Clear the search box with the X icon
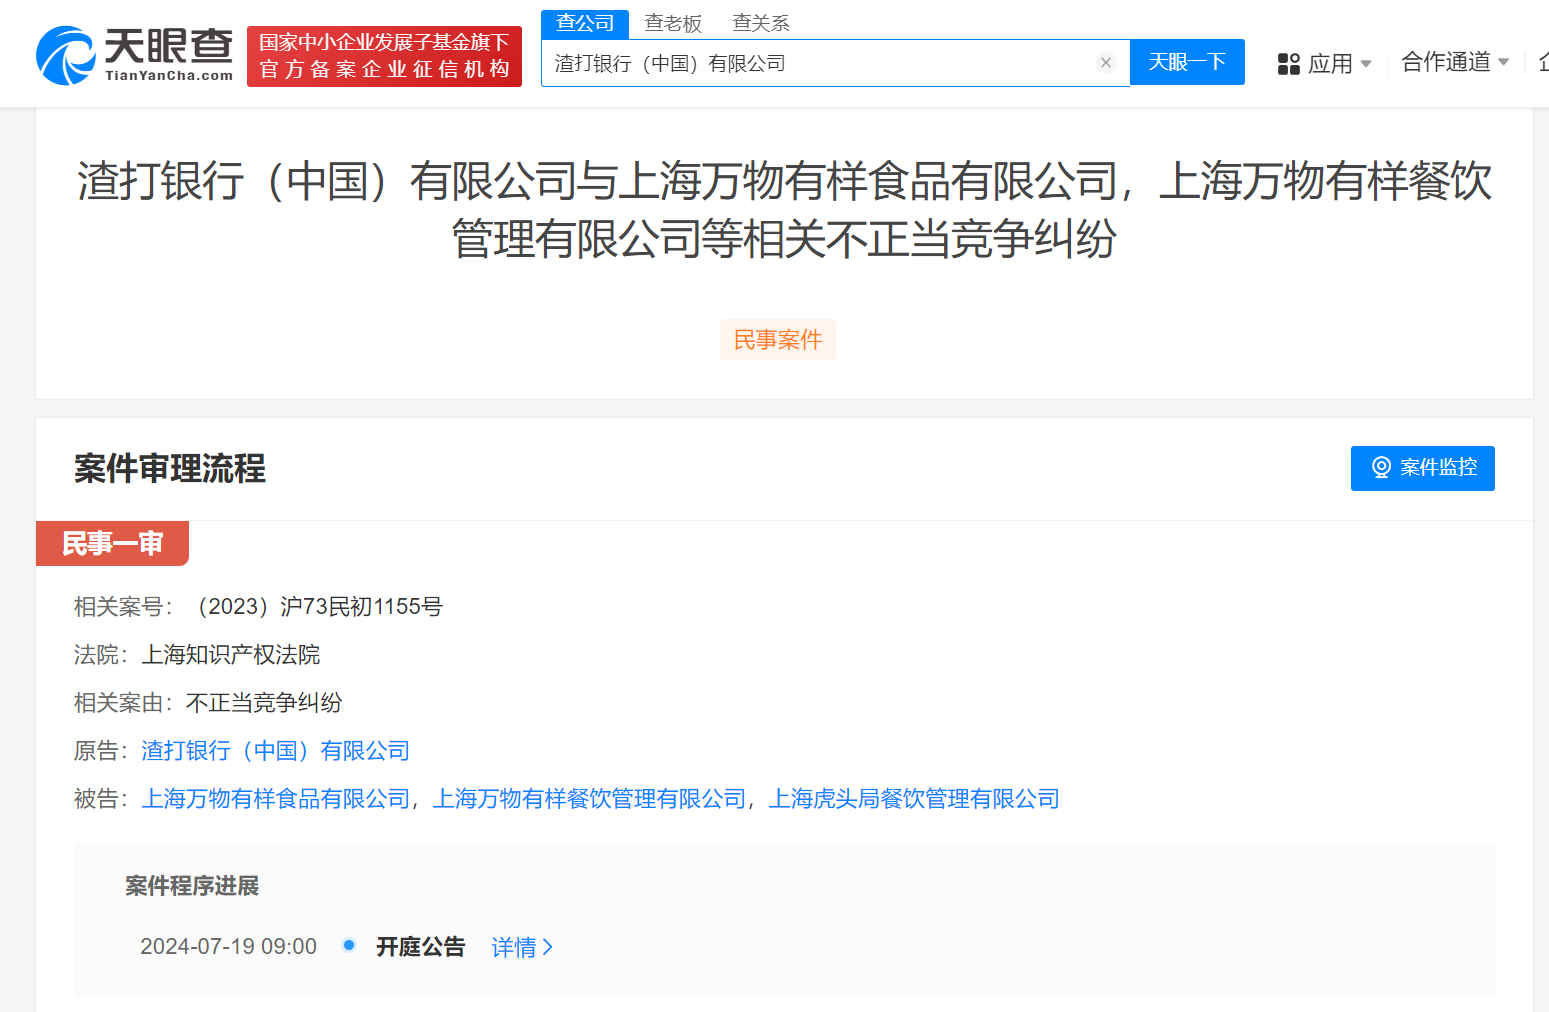 click(x=1106, y=63)
